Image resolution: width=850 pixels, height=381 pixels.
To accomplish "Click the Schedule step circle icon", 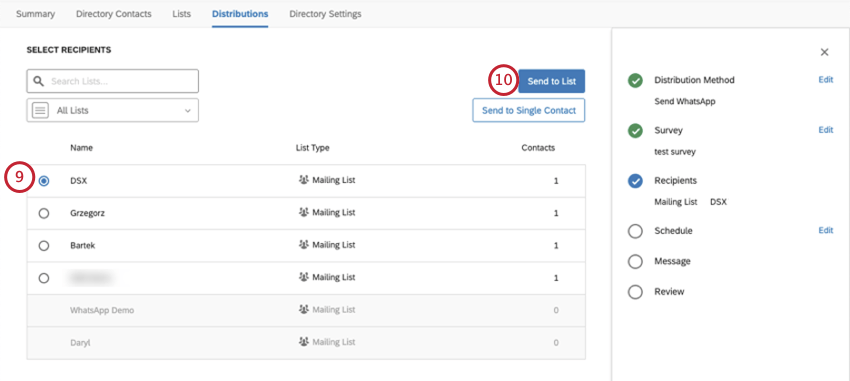I will pos(635,231).
